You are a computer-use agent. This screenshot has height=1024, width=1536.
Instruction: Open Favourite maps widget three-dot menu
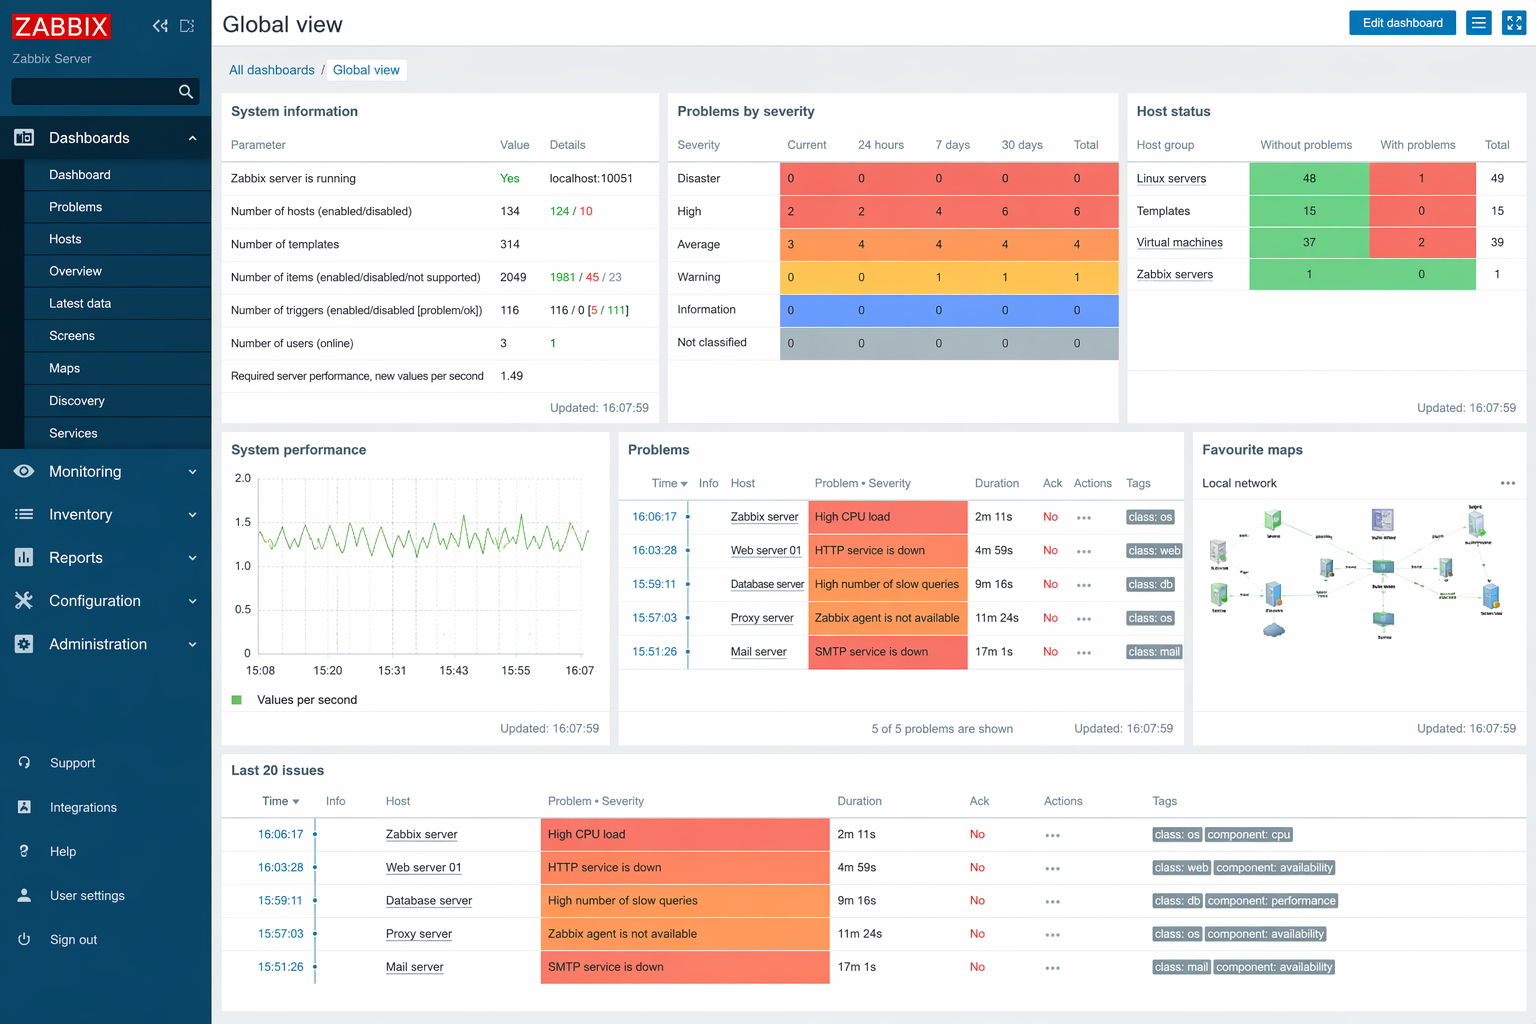tap(1507, 484)
